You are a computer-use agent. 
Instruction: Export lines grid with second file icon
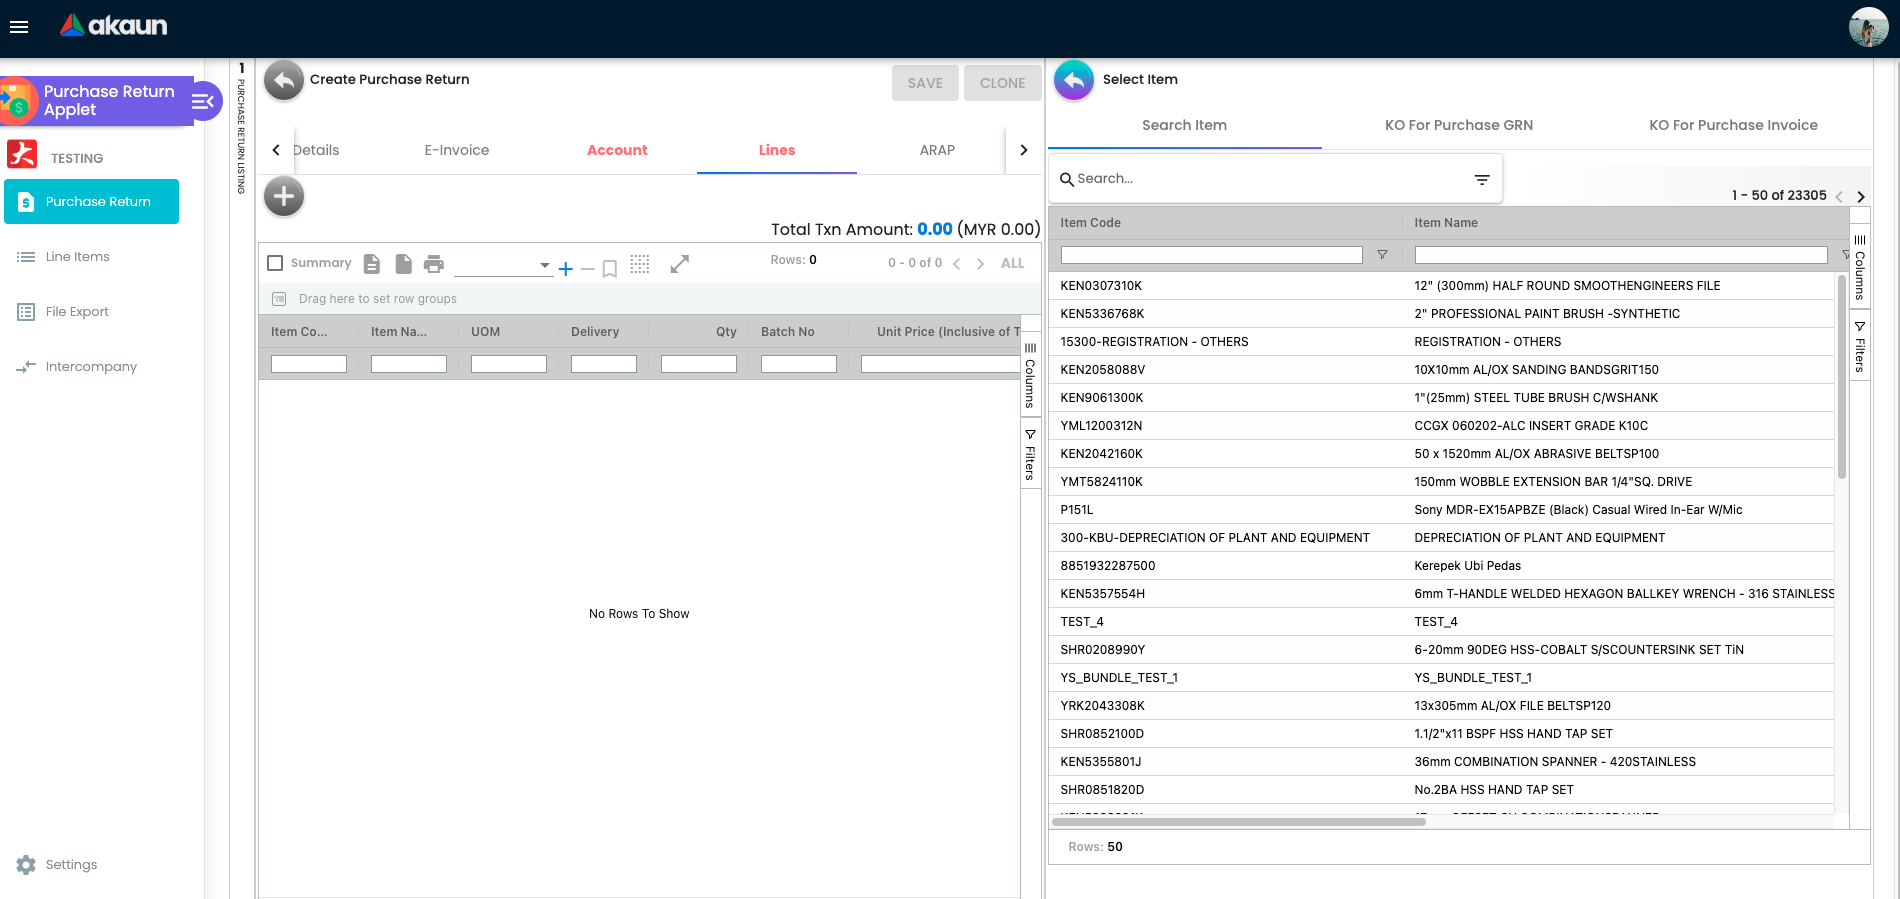pyautogui.click(x=403, y=264)
